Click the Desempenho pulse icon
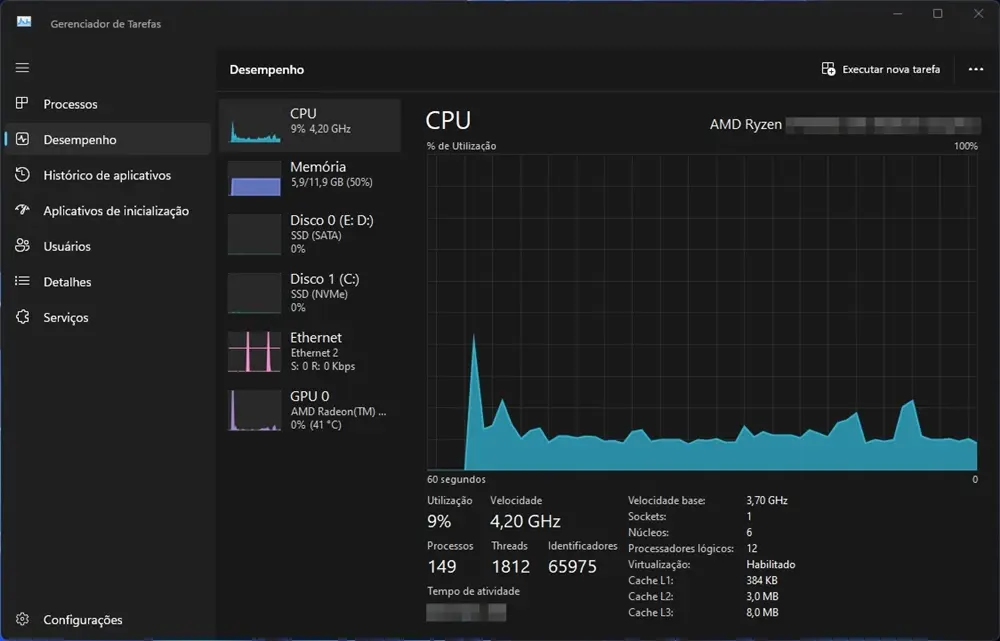 [x=22, y=140]
